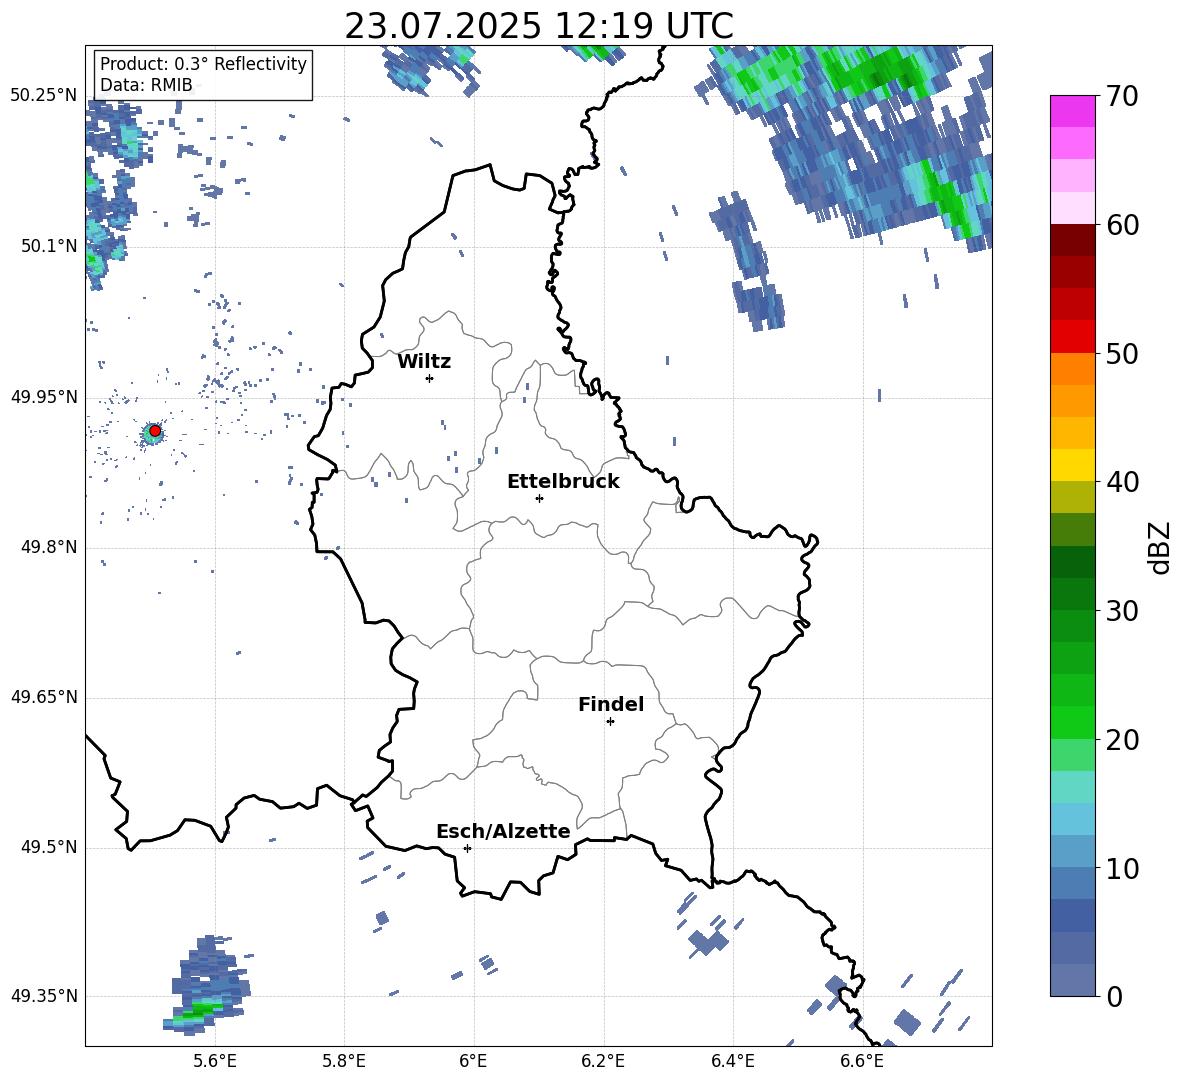1184x1081 pixels.
Task: Click the orange swatch below 50 dBZ
Action: 1072,369
